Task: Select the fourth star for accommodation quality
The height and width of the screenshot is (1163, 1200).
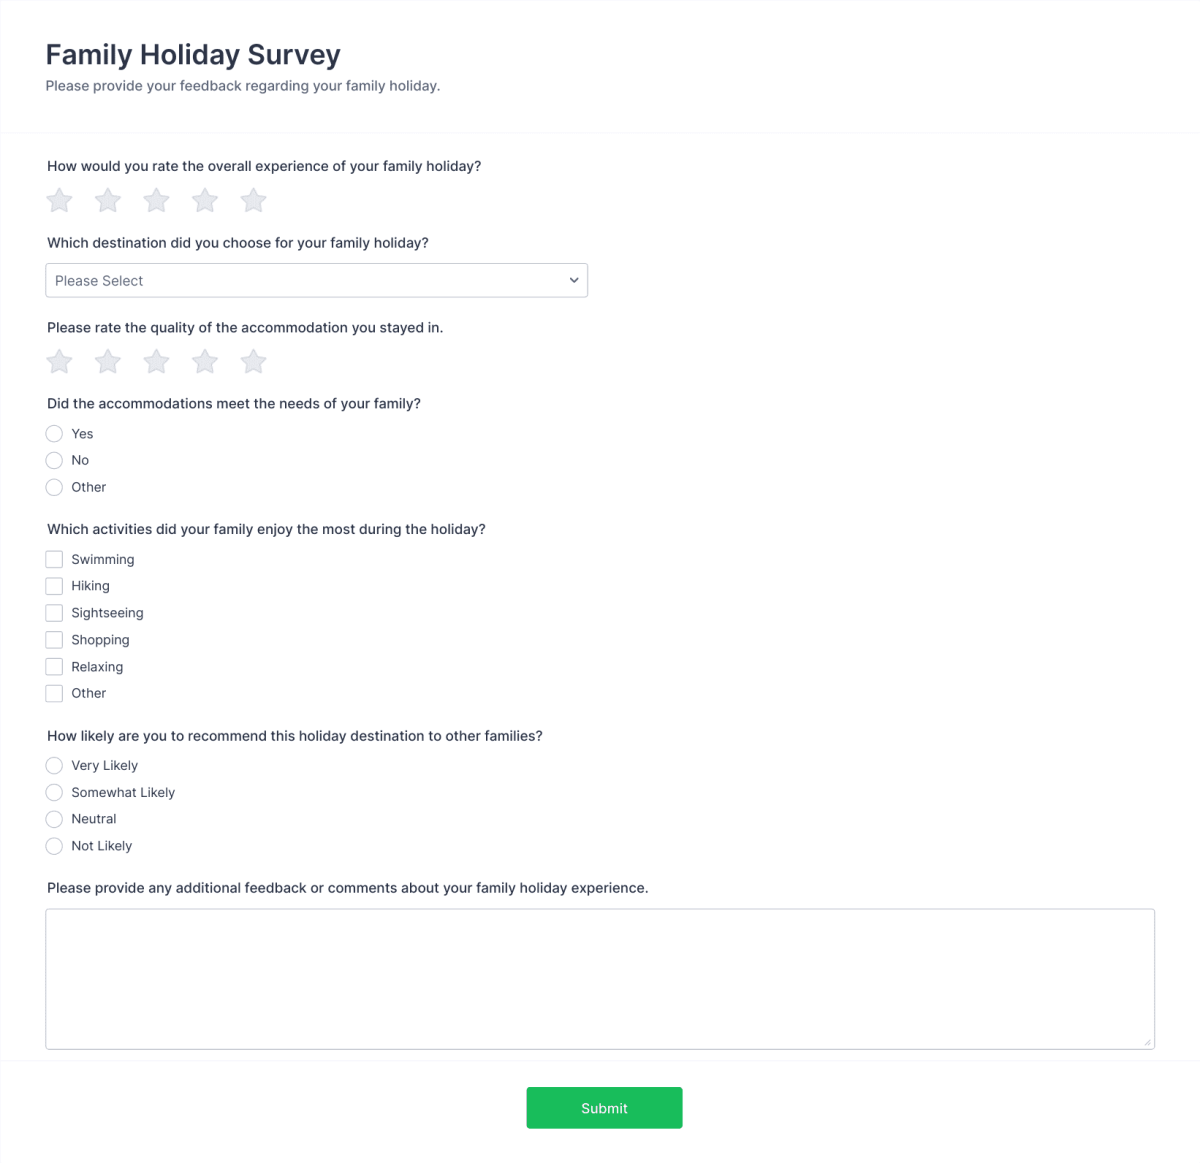Action: (x=204, y=361)
